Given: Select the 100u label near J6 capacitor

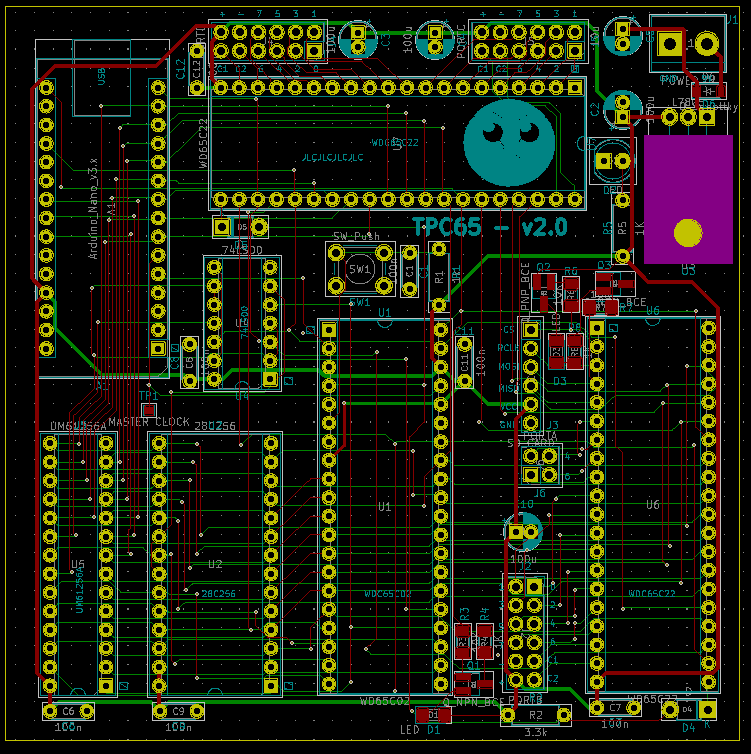Looking at the screenshot, I should (x=524, y=560).
